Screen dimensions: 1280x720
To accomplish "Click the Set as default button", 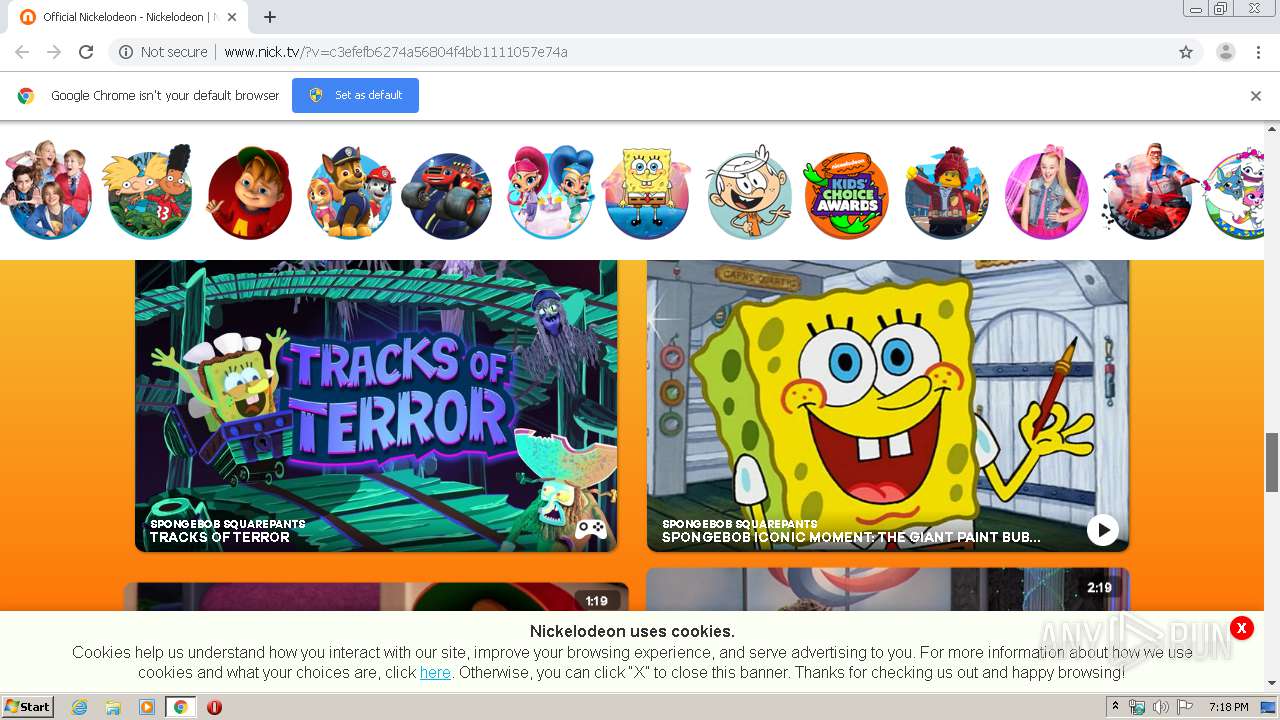I will 355,95.
